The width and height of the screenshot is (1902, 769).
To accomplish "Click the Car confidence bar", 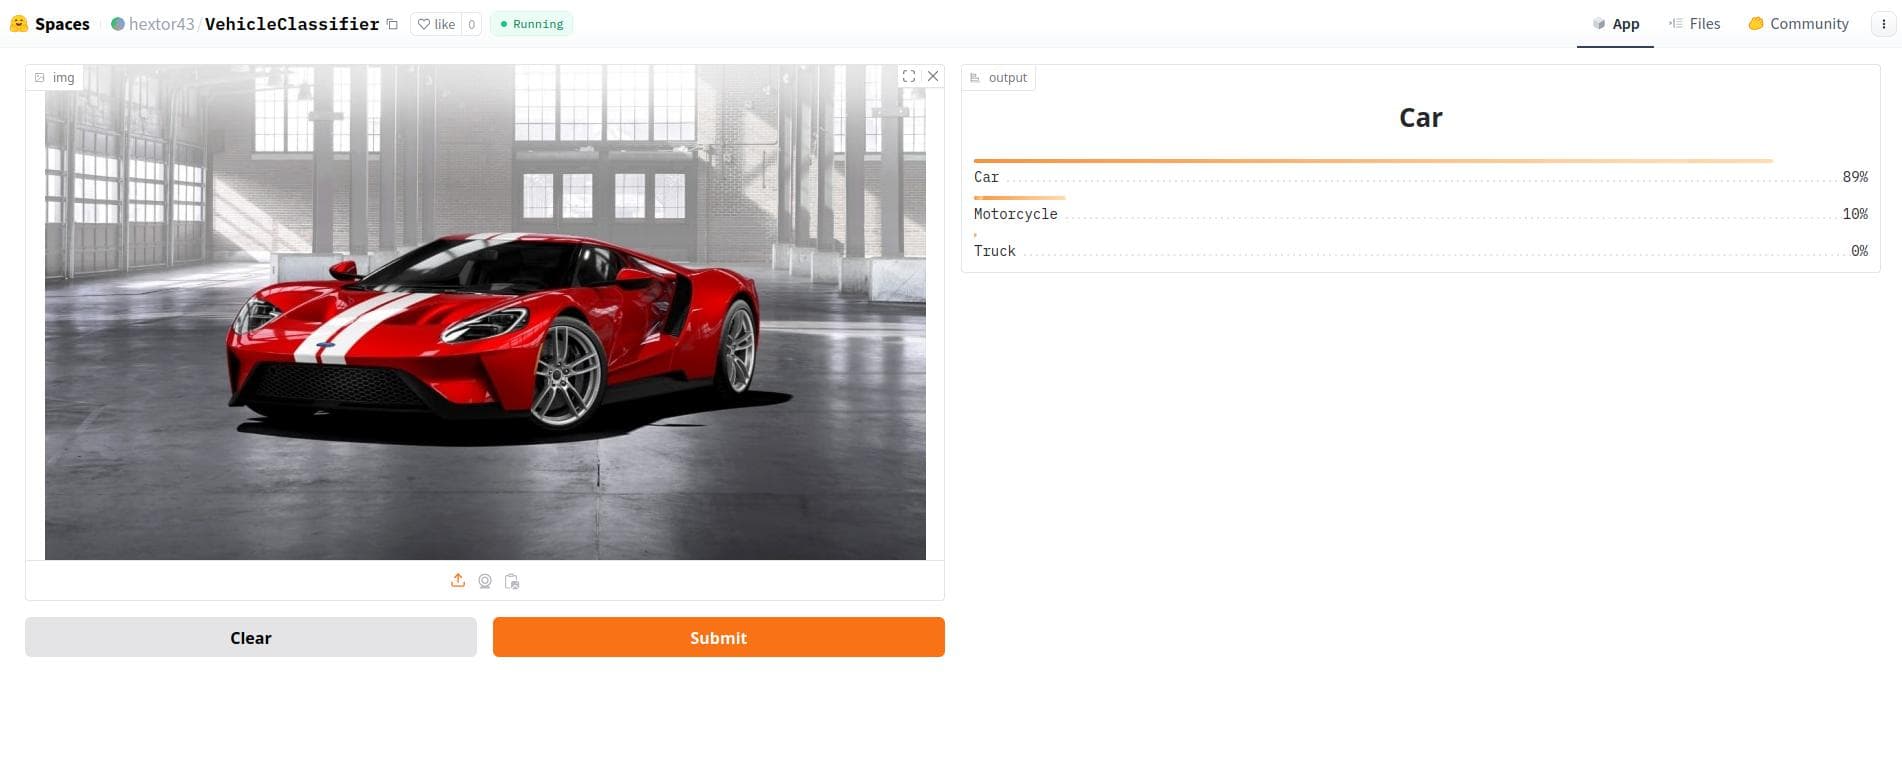I will [x=1373, y=160].
